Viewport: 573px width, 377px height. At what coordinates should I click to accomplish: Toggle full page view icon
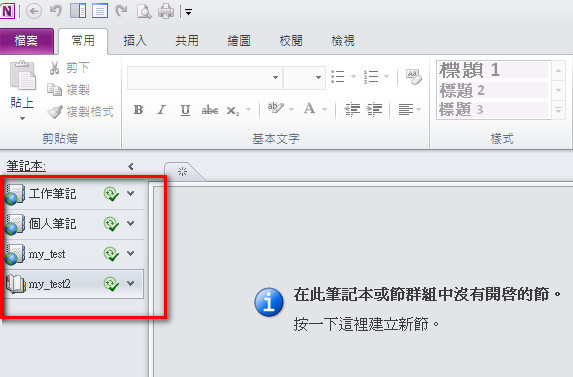[100, 11]
